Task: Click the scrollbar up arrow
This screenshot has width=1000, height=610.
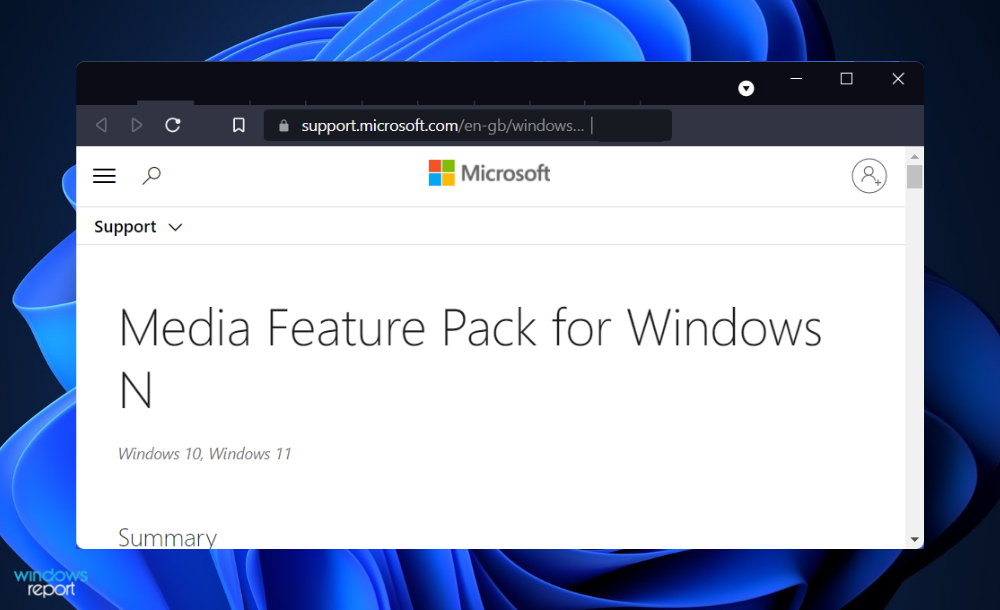Action: [915, 156]
